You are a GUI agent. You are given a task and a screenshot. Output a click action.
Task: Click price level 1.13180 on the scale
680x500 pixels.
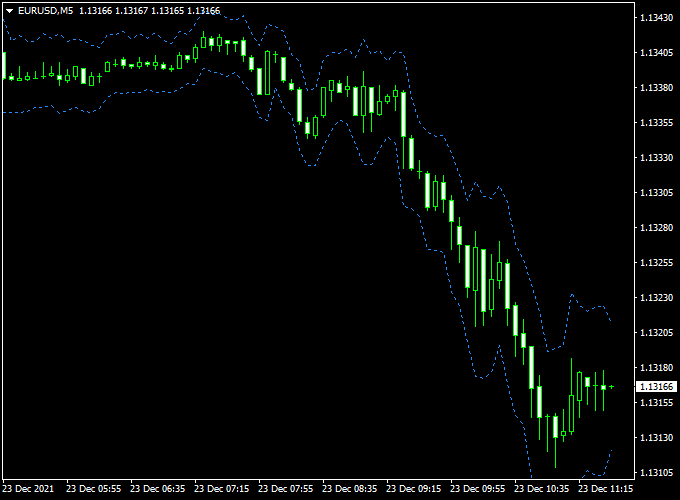click(x=657, y=368)
